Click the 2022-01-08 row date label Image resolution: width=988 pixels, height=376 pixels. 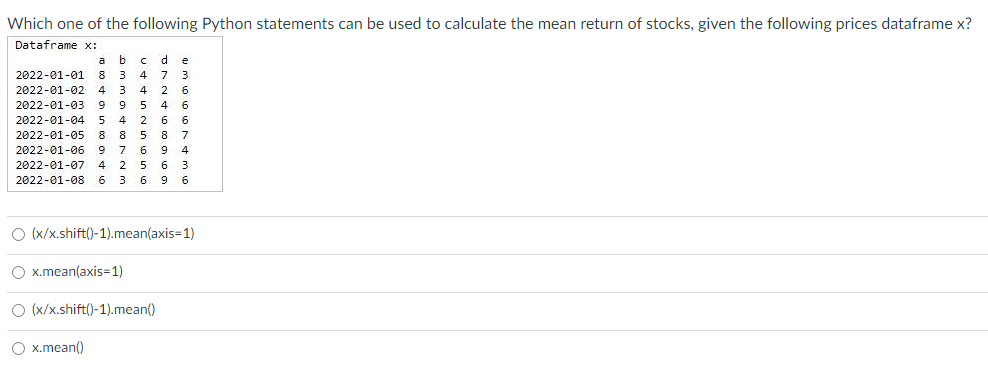[50, 180]
